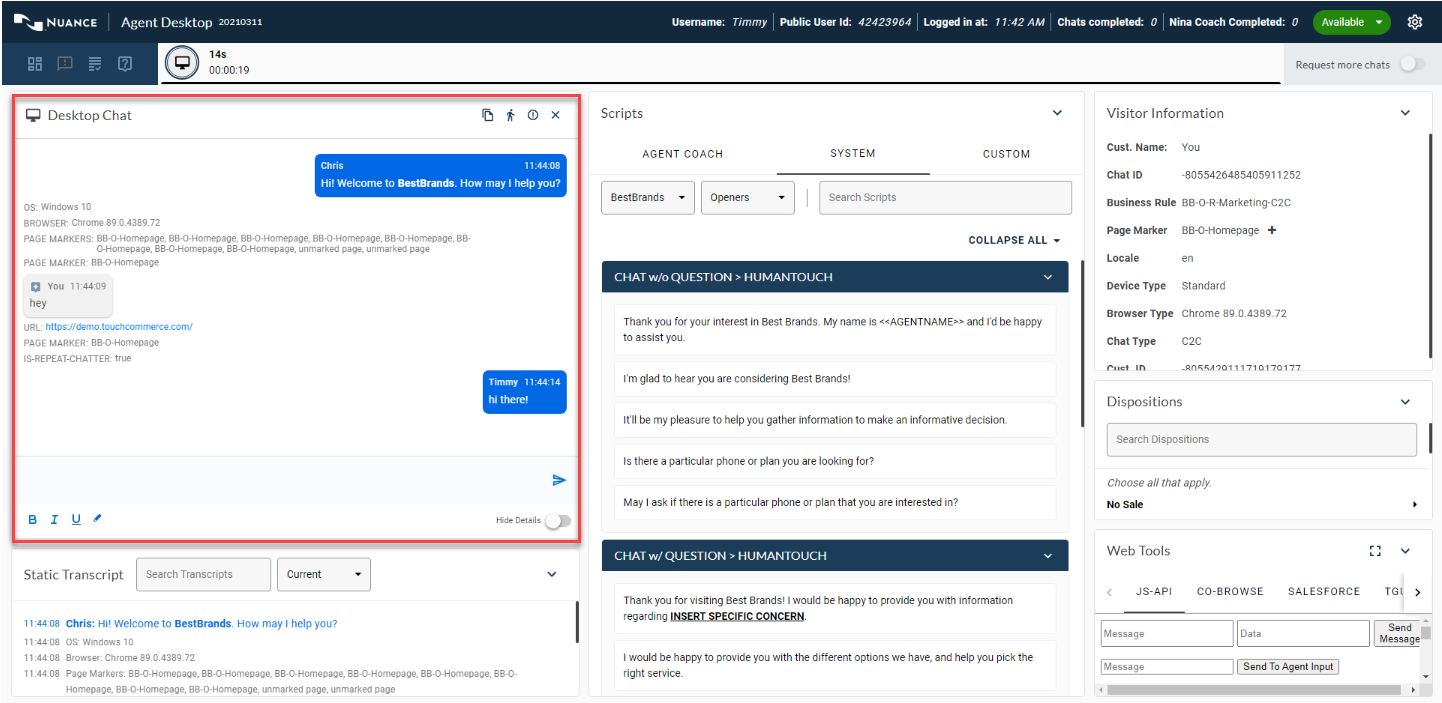This screenshot has width=1442, height=703.
Task: Toggle the Hide Details switch
Action: click(558, 520)
